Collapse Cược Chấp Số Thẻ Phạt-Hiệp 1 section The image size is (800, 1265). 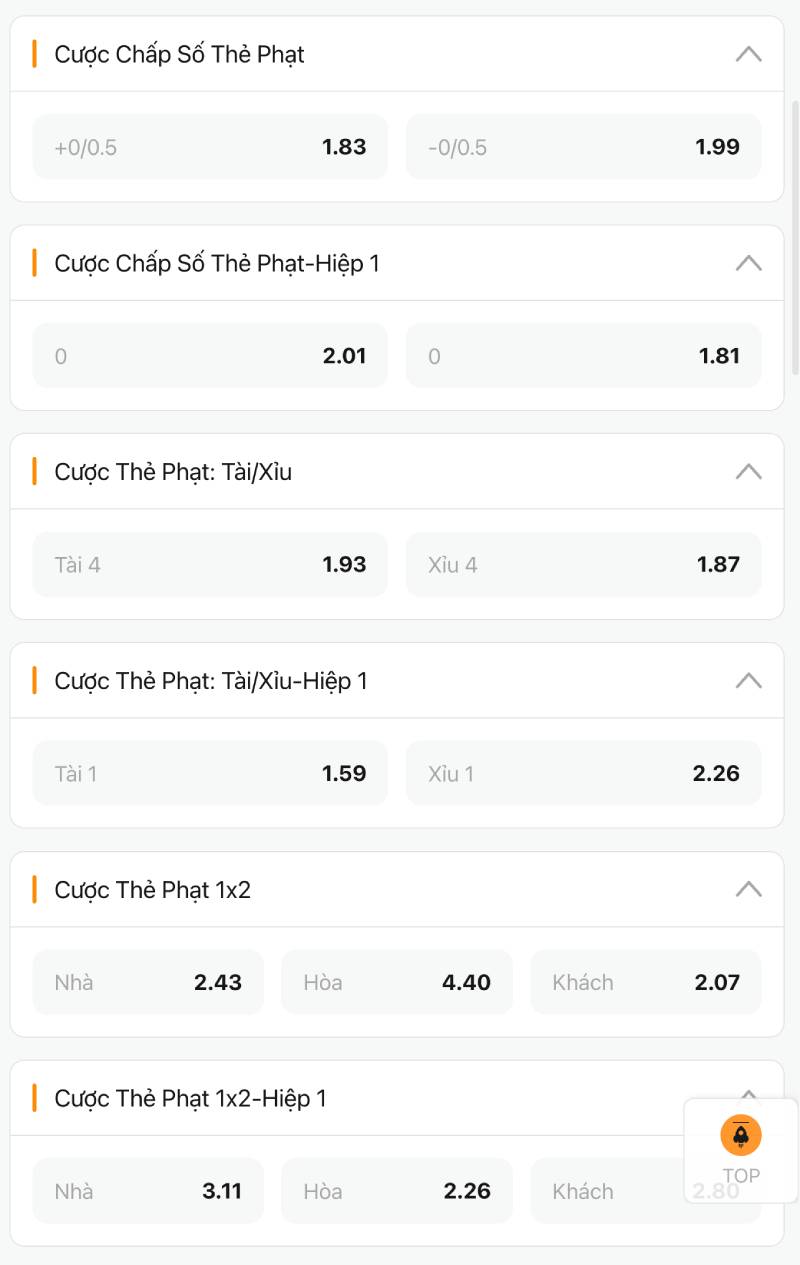[x=748, y=263]
